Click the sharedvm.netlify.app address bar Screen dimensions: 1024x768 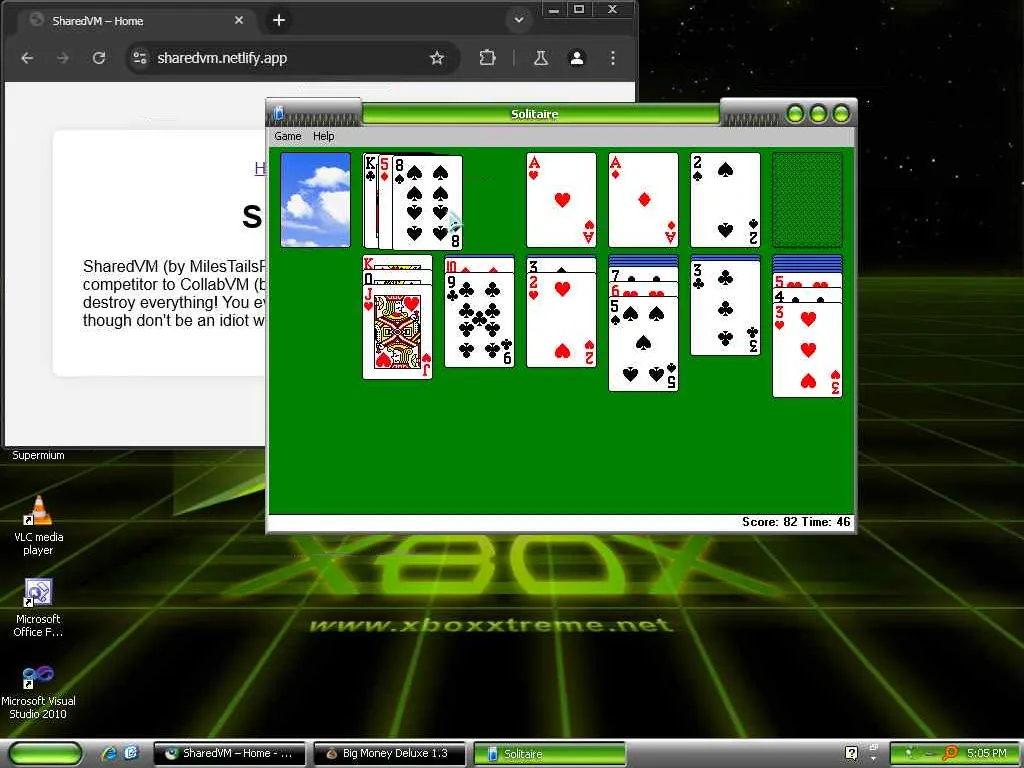coord(294,58)
